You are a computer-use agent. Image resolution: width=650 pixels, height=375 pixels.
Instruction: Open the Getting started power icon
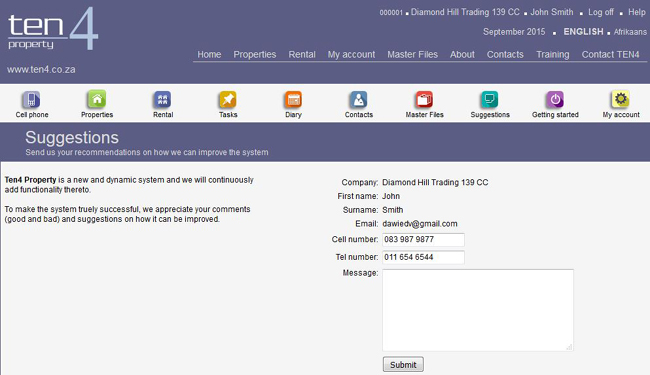coord(555,100)
